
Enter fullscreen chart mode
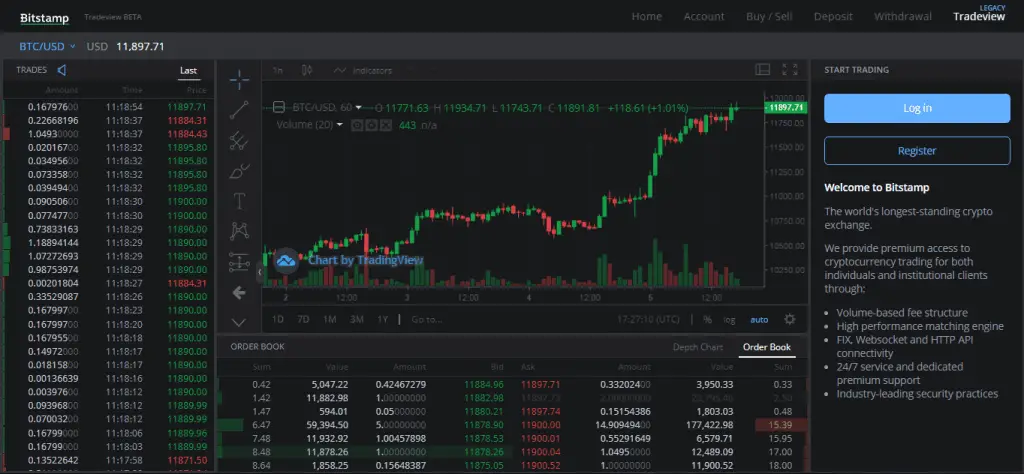790,69
